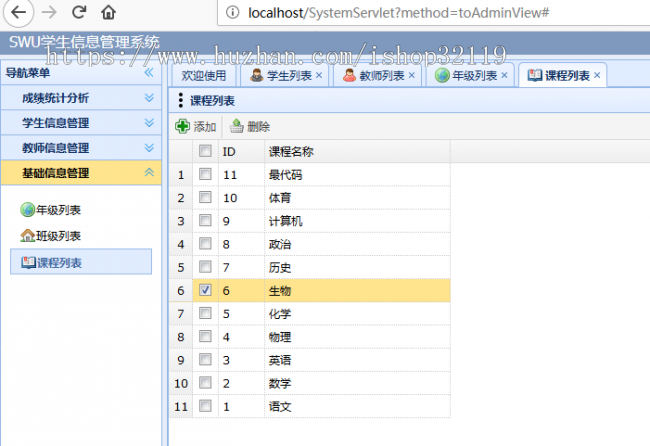Expand the 教师信息管理 accordion section
The image size is (650, 446).
[x=81, y=148]
